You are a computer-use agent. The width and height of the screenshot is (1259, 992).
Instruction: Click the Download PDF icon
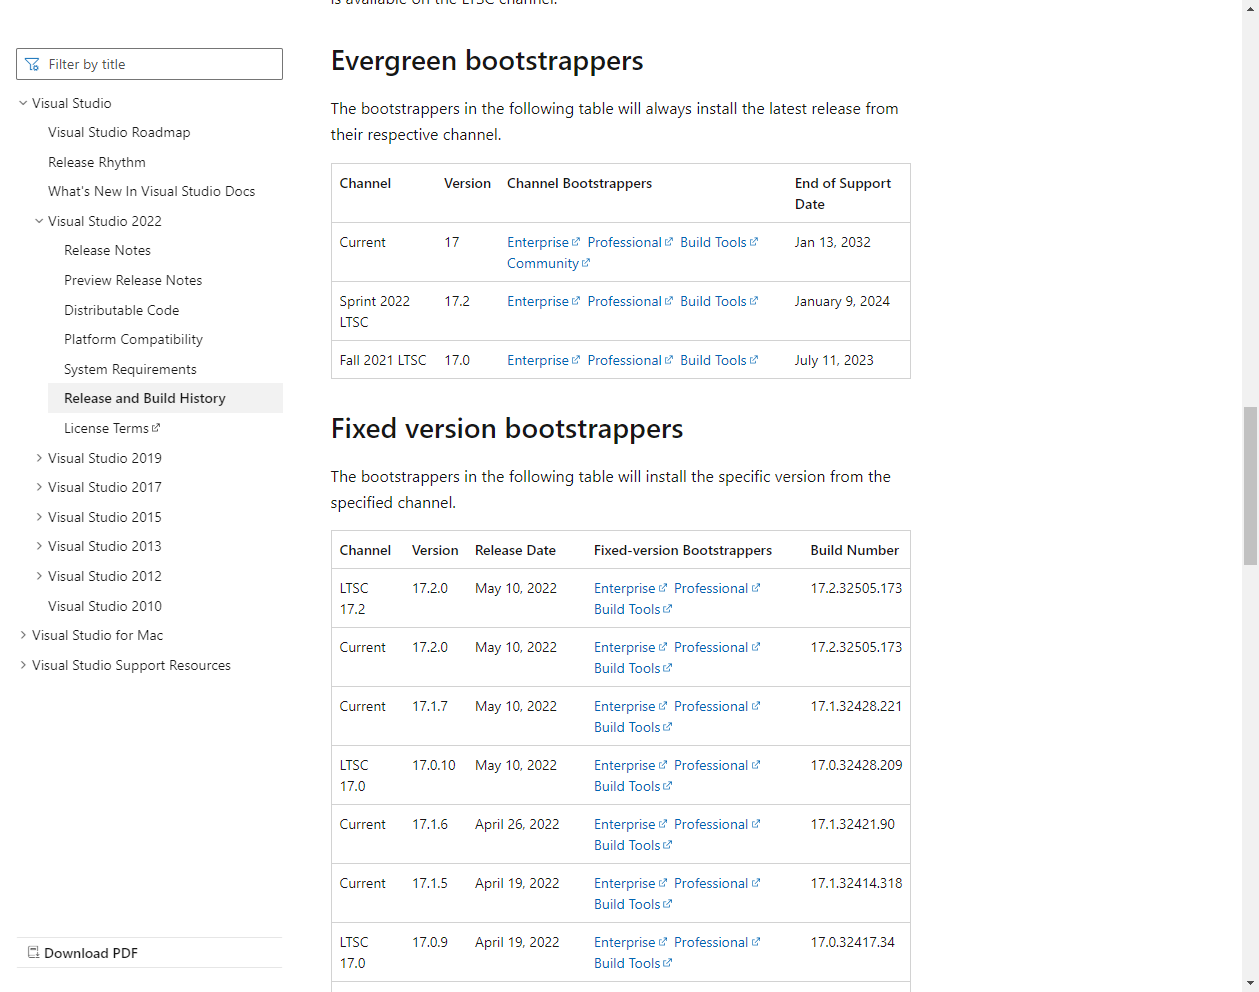[33, 953]
